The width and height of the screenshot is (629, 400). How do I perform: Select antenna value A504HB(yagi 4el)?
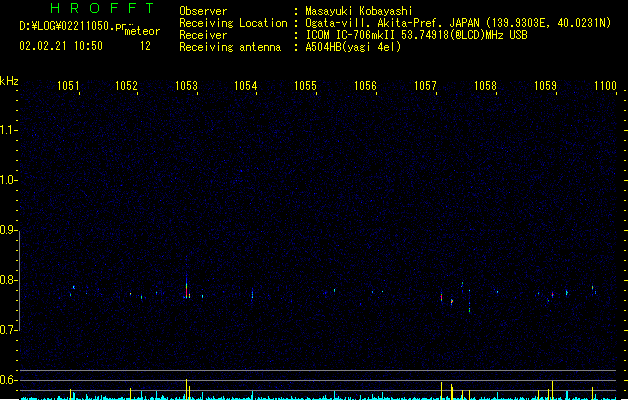point(353,47)
